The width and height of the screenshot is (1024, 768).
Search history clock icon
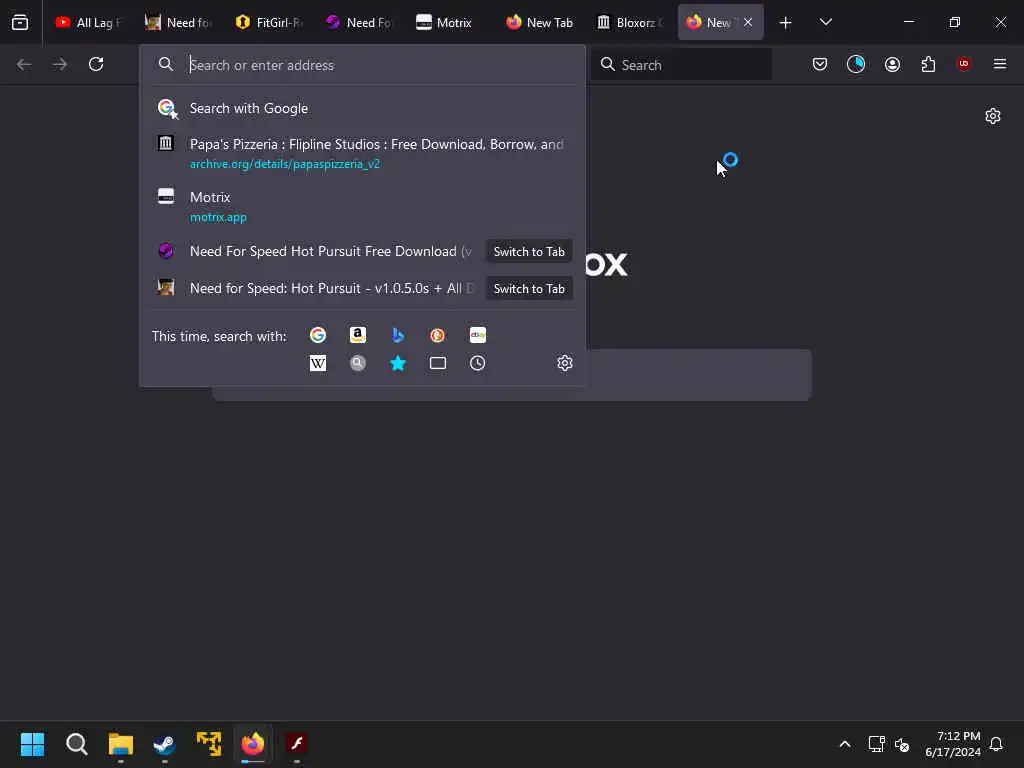[477, 363]
